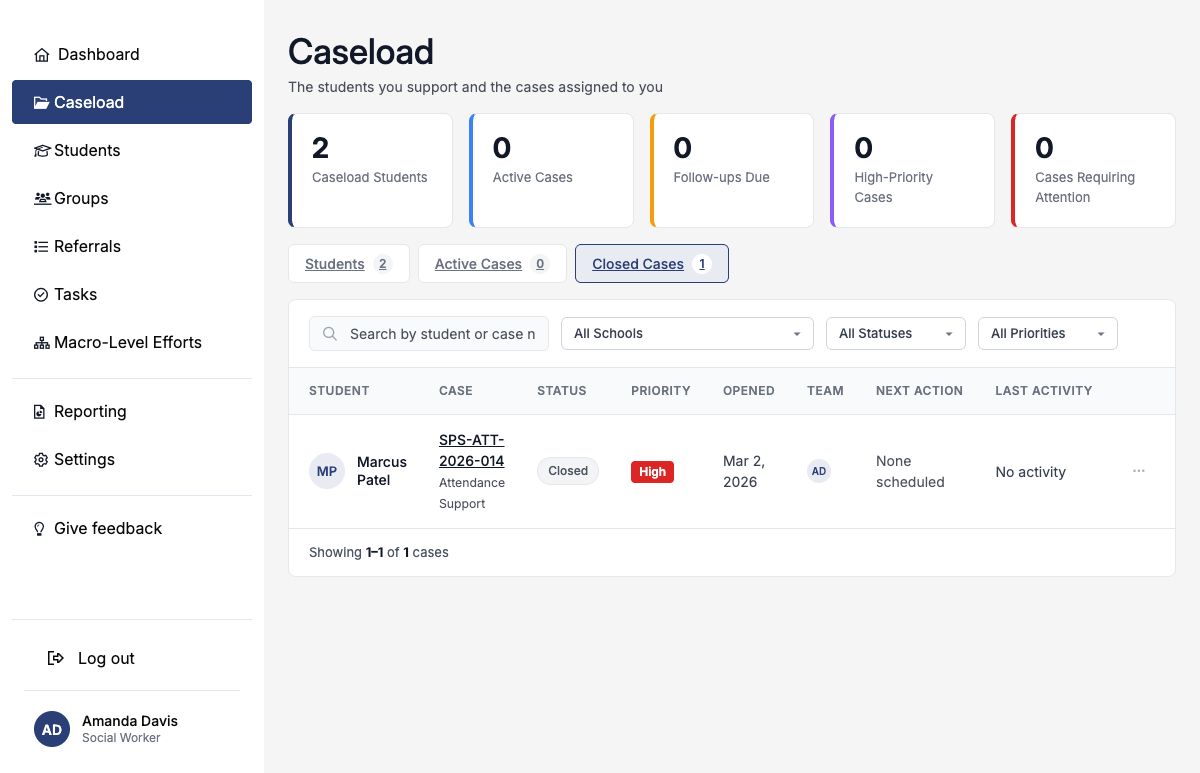
Task: Open Settings from the sidebar
Action: (132, 460)
